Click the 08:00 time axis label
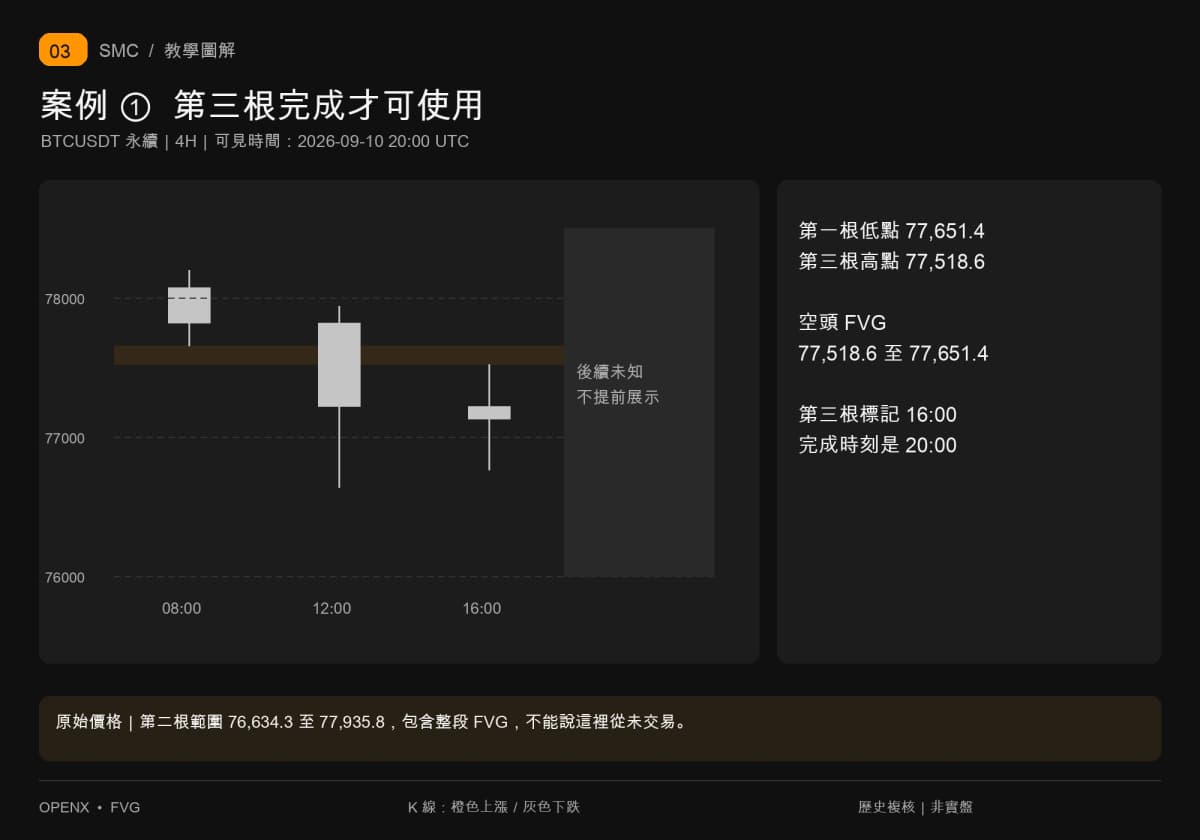Viewport: 1200px width, 840px height. (x=182, y=608)
